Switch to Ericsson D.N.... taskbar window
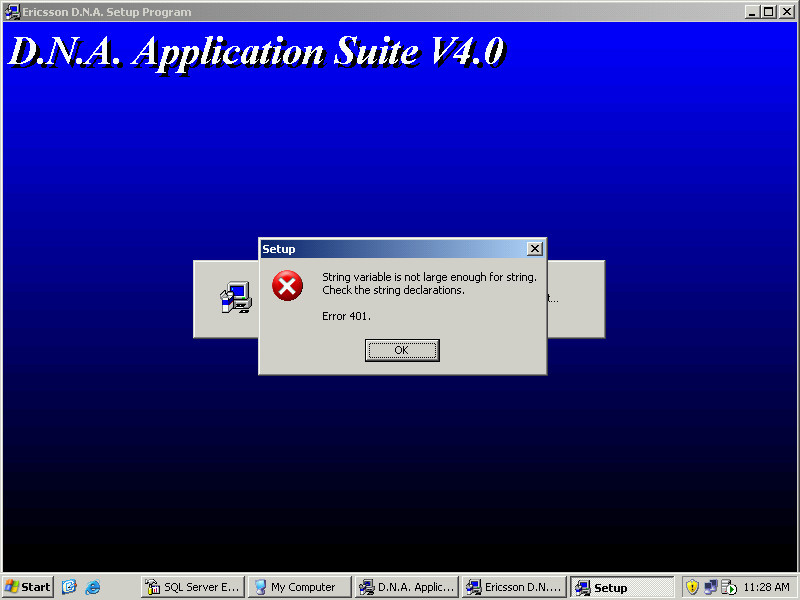This screenshot has height=600, width=800. (514, 587)
